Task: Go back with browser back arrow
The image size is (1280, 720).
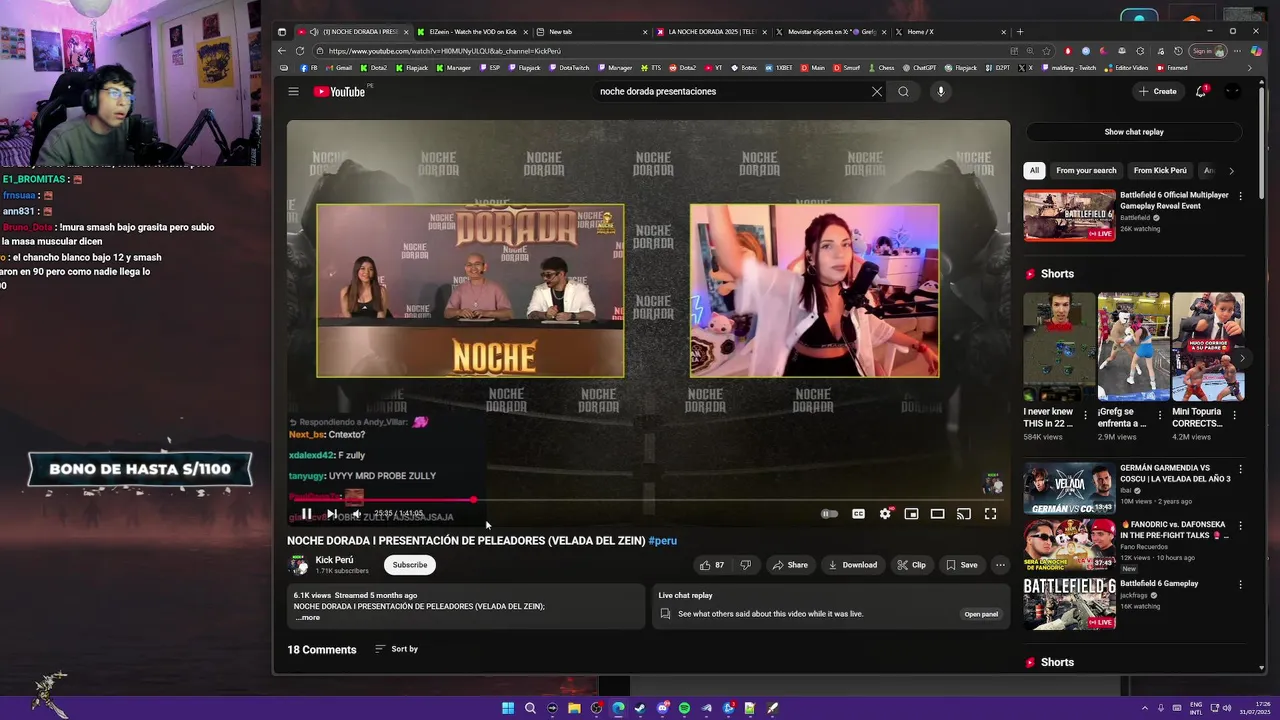Action: [282, 51]
